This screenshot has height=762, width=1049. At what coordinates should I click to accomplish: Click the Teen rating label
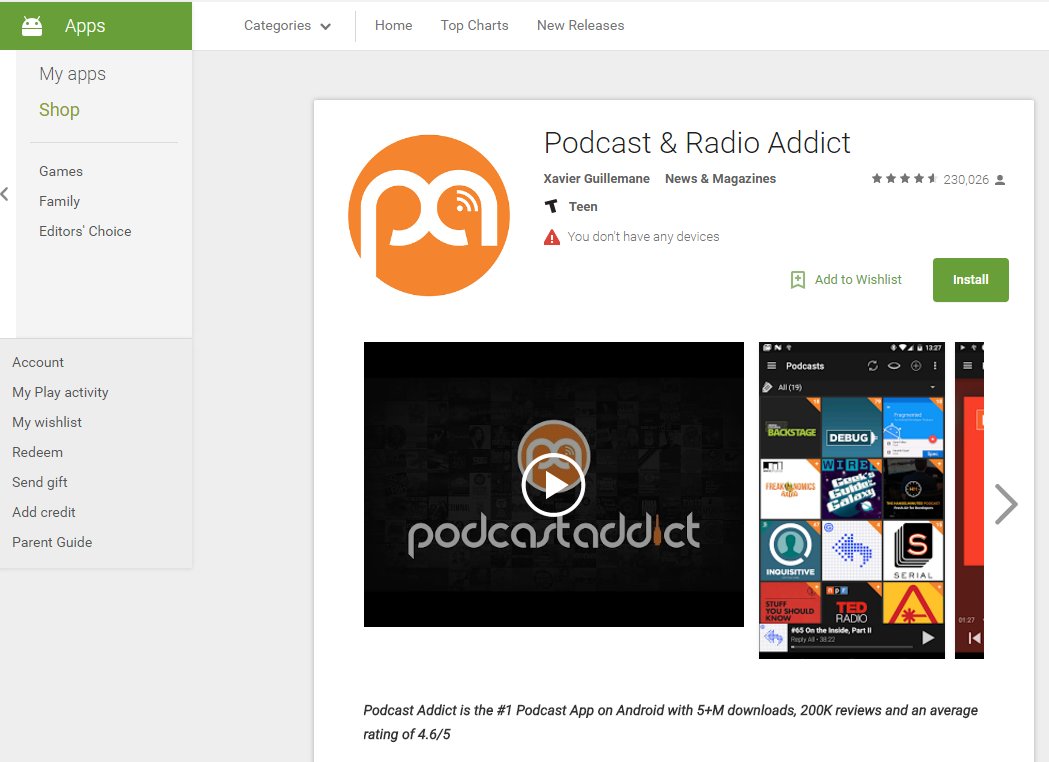583,207
